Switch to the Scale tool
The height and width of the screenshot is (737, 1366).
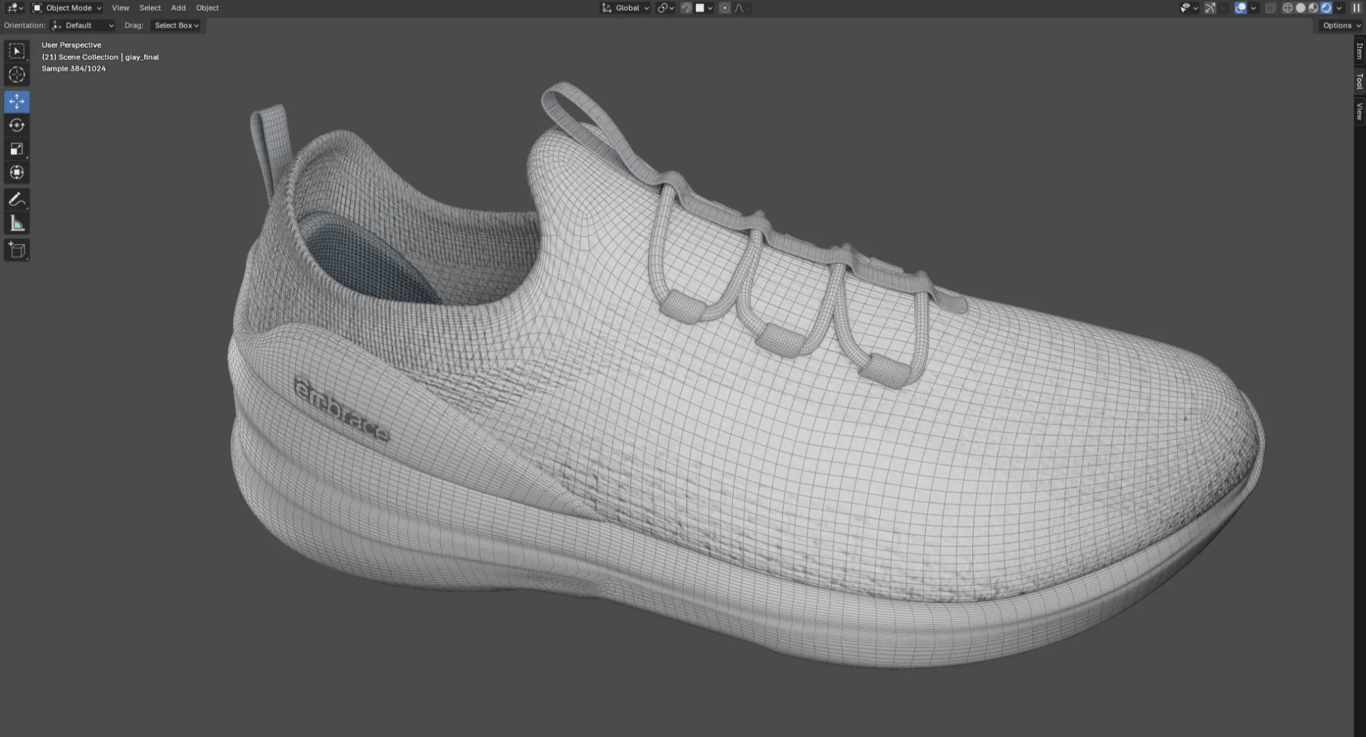point(17,149)
